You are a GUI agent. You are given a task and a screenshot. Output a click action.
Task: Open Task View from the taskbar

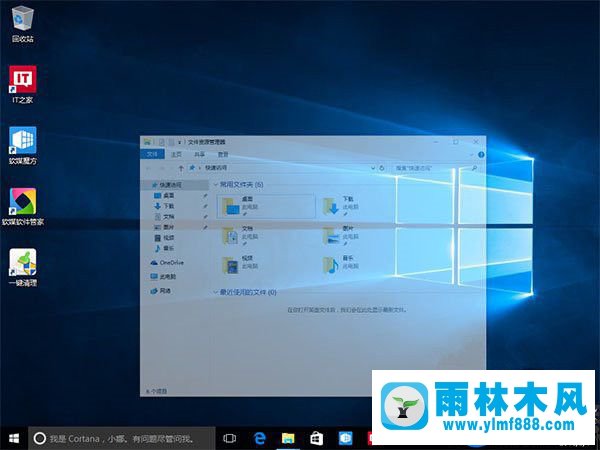(x=230, y=439)
